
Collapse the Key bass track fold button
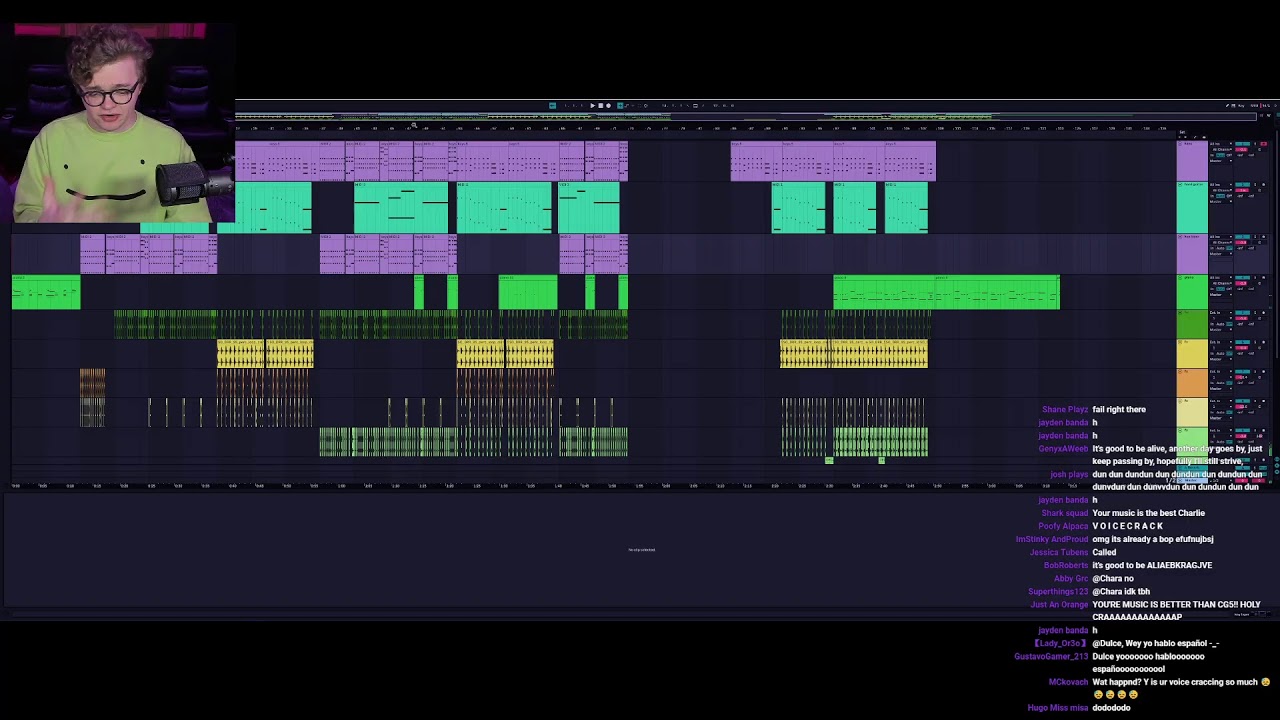pos(1180,237)
